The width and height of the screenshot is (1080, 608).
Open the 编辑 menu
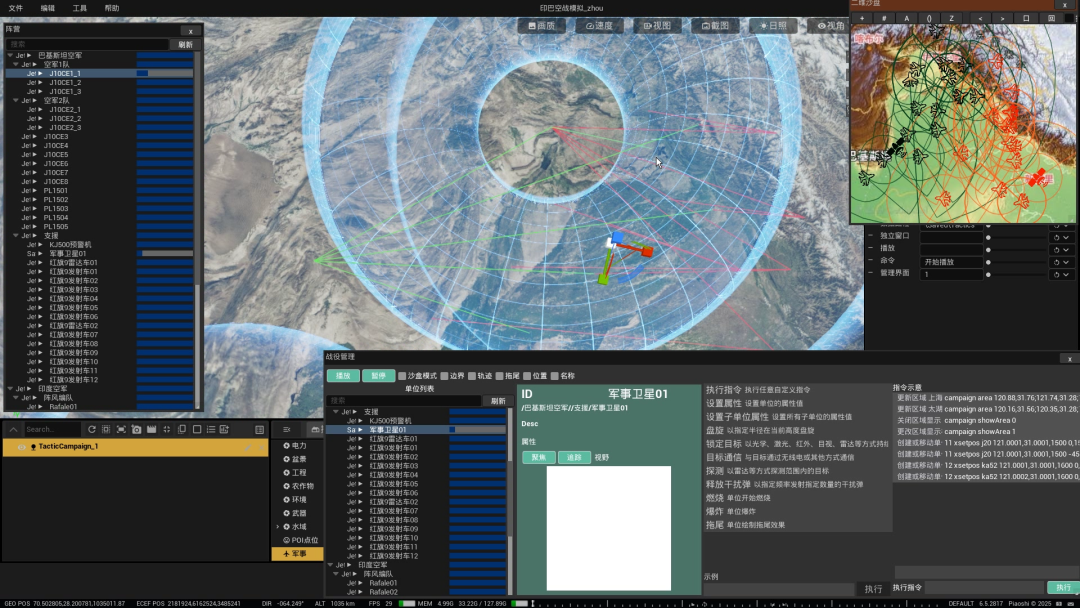(x=48, y=8)
